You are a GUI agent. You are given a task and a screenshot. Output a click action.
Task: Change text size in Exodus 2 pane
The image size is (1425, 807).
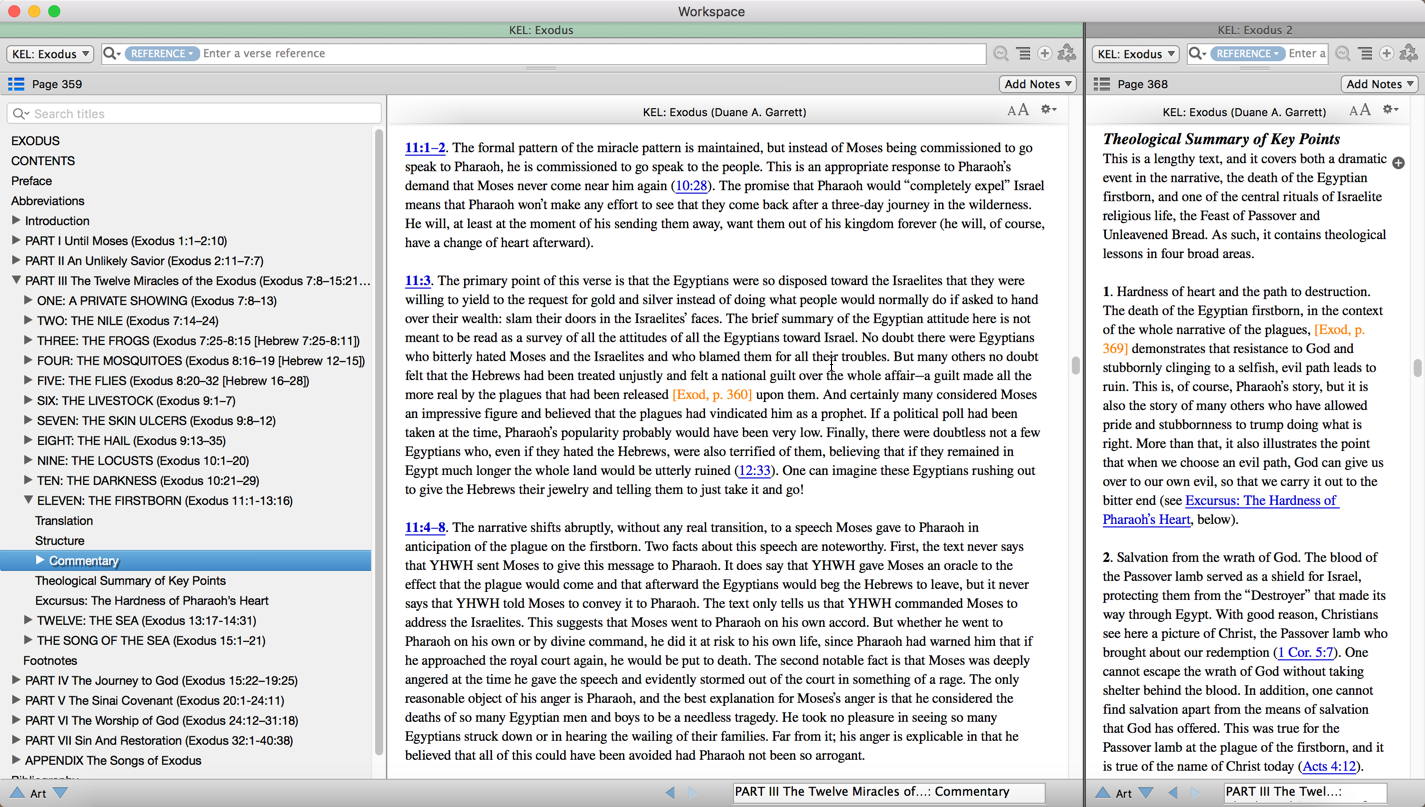point(1360,111)
